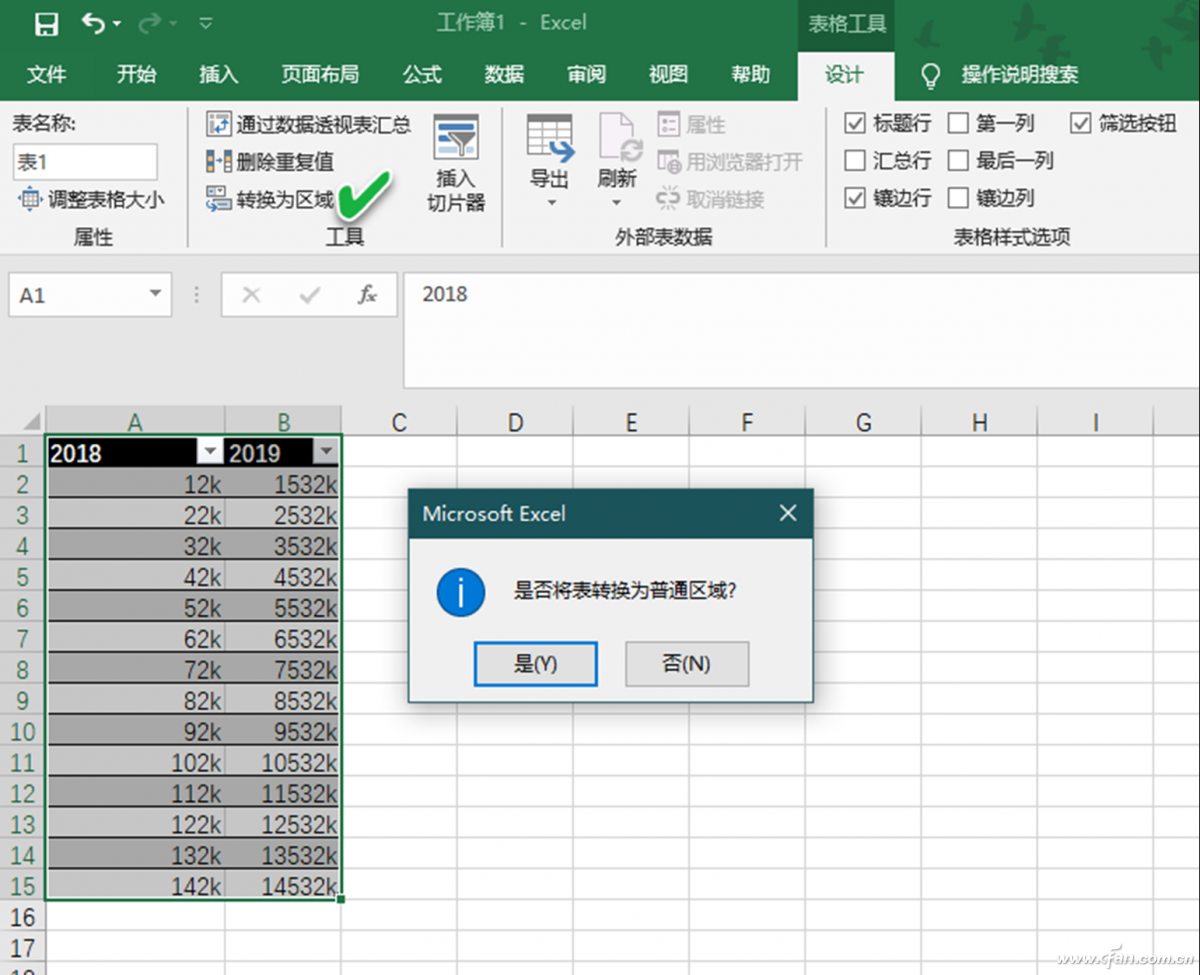
Task: Open the 文件 (File) menu
Action: pyautogui.click(x=46, y=74)
